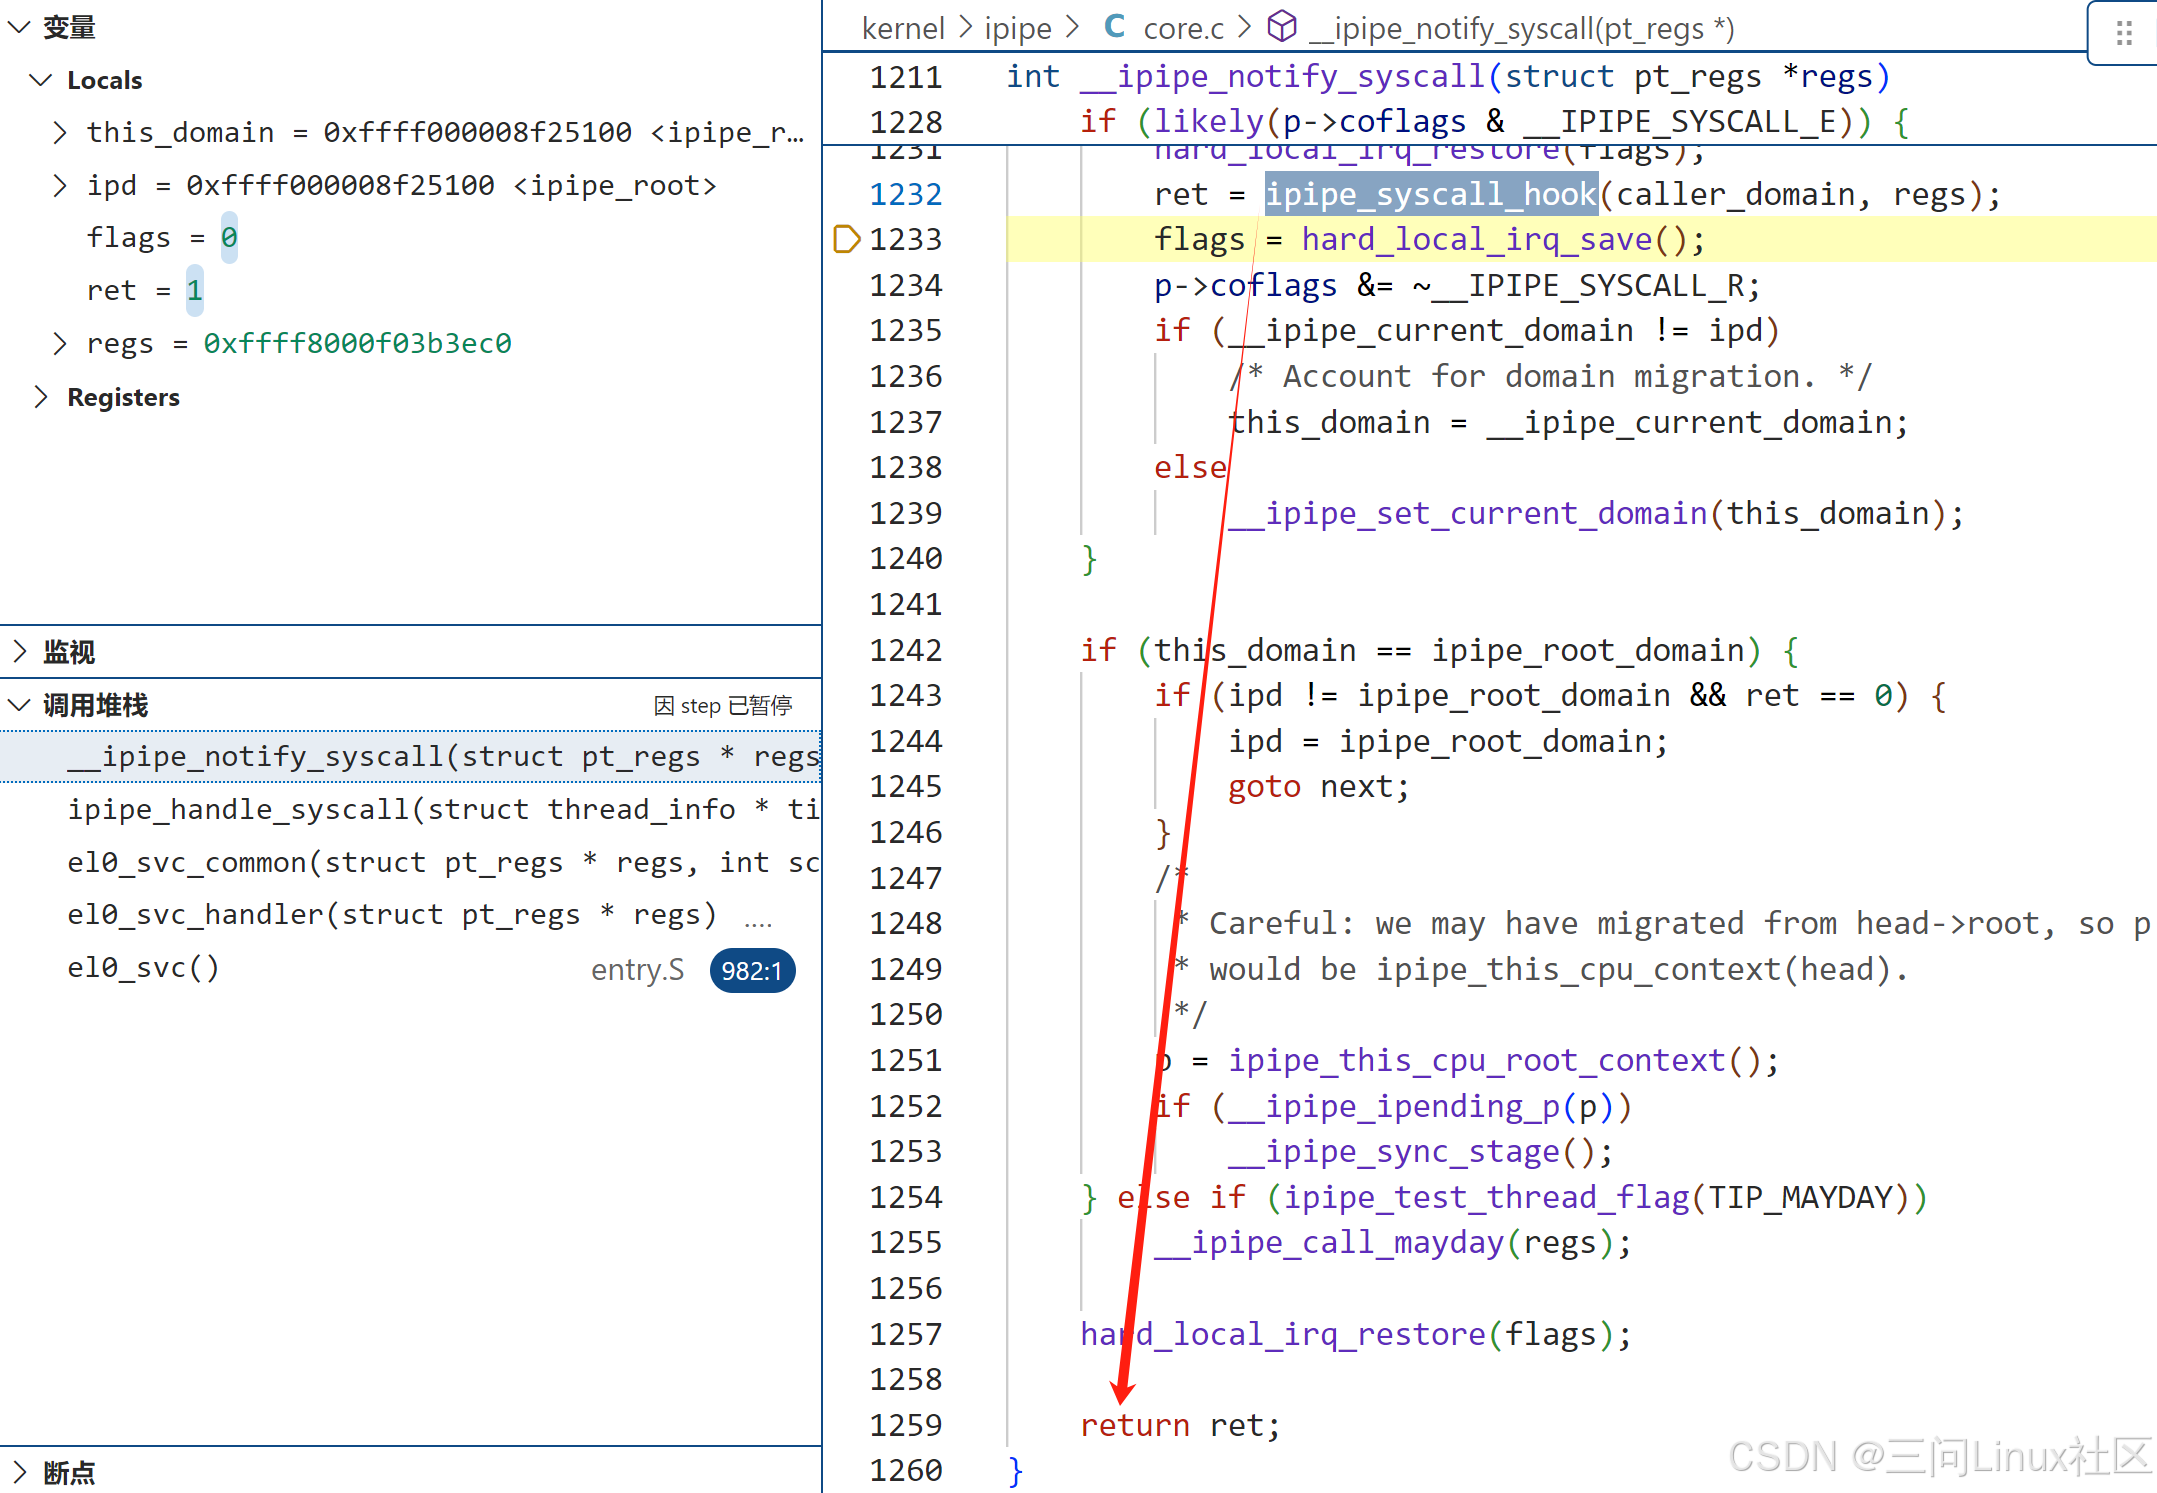
Task: Expand the Registers group
Action: pos(41,397)
